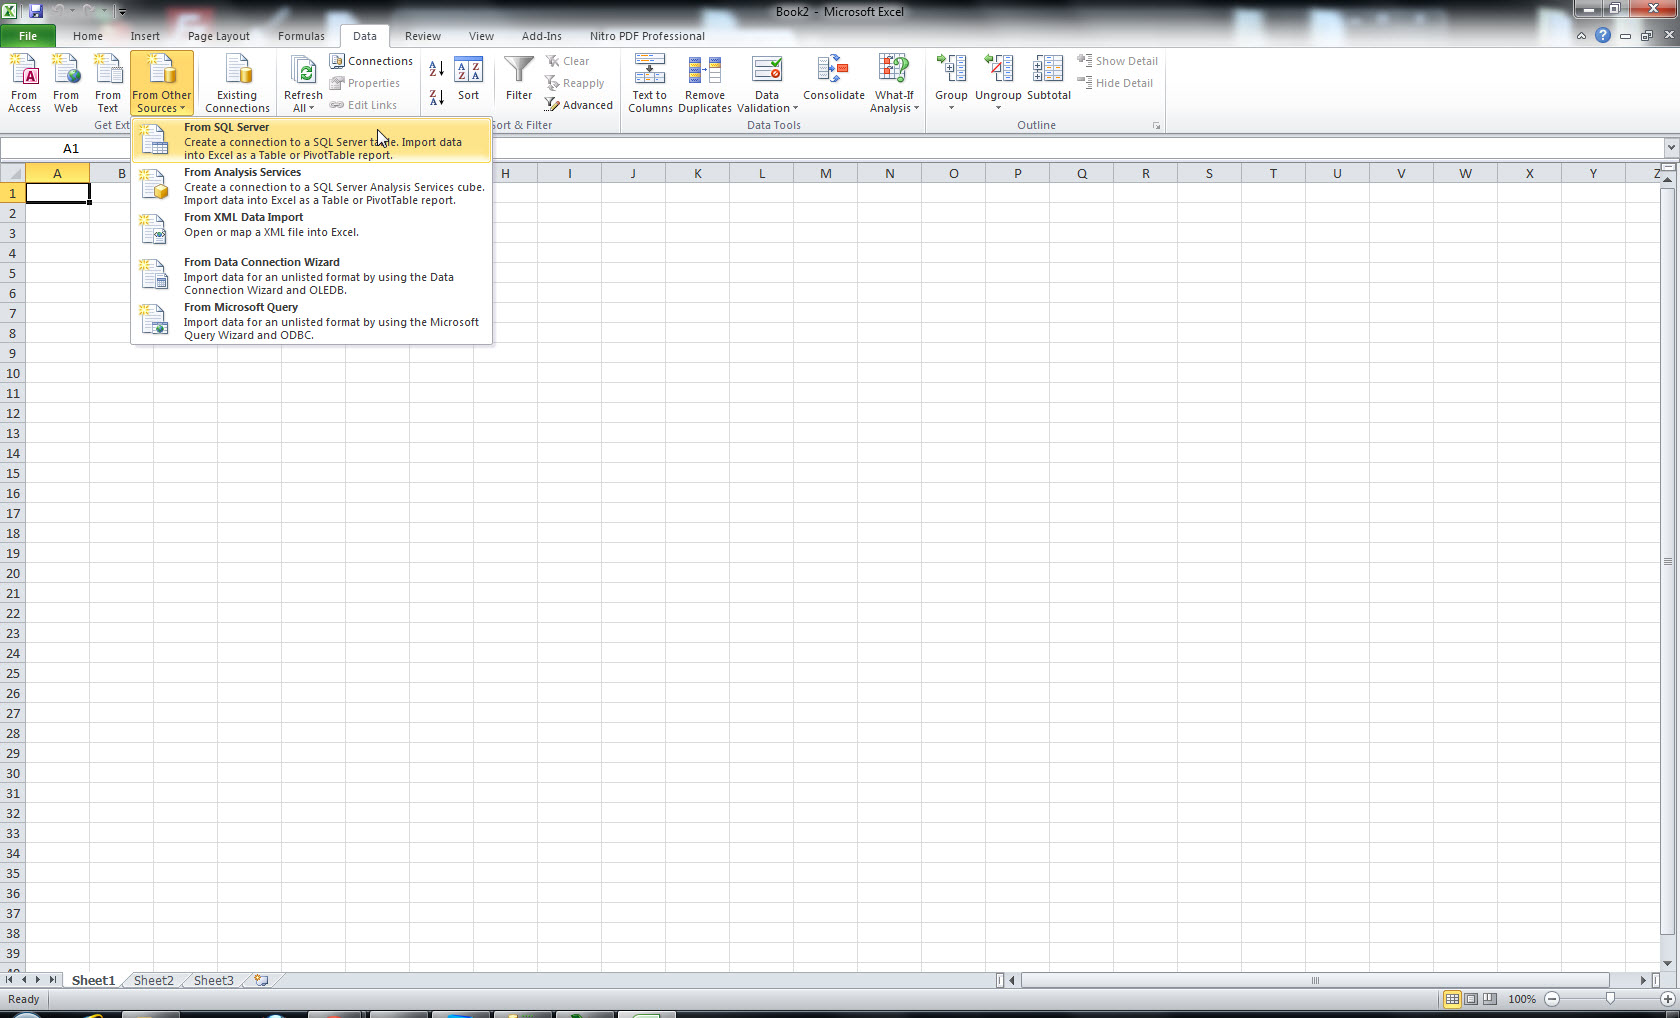1680x1018 pixels.
Task: Switch to the Formulas ribbon tab
Action: coord(301,36)
